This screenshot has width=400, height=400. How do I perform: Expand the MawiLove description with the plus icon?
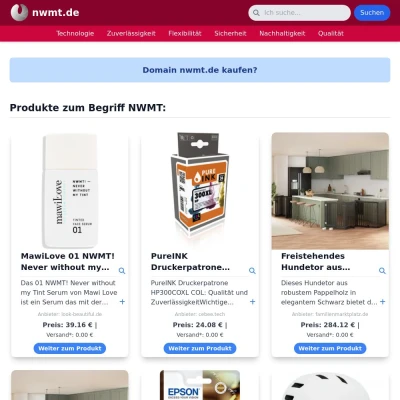click(x=122, y=302)
